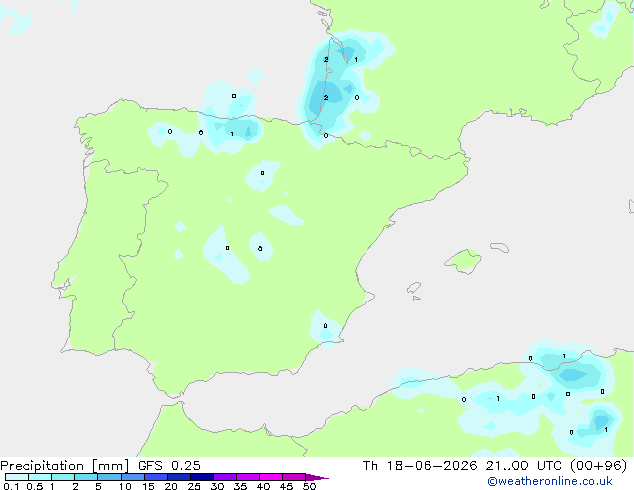
Task: Choose the 10–15 mm blue legend swatch
Action: (132, 477)
